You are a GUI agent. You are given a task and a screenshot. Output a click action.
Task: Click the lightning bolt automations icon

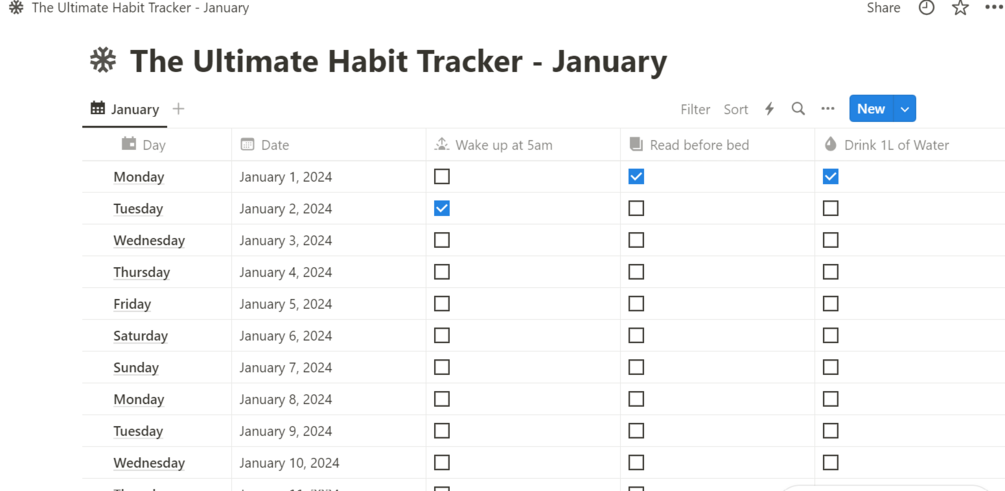click(769, 109)
